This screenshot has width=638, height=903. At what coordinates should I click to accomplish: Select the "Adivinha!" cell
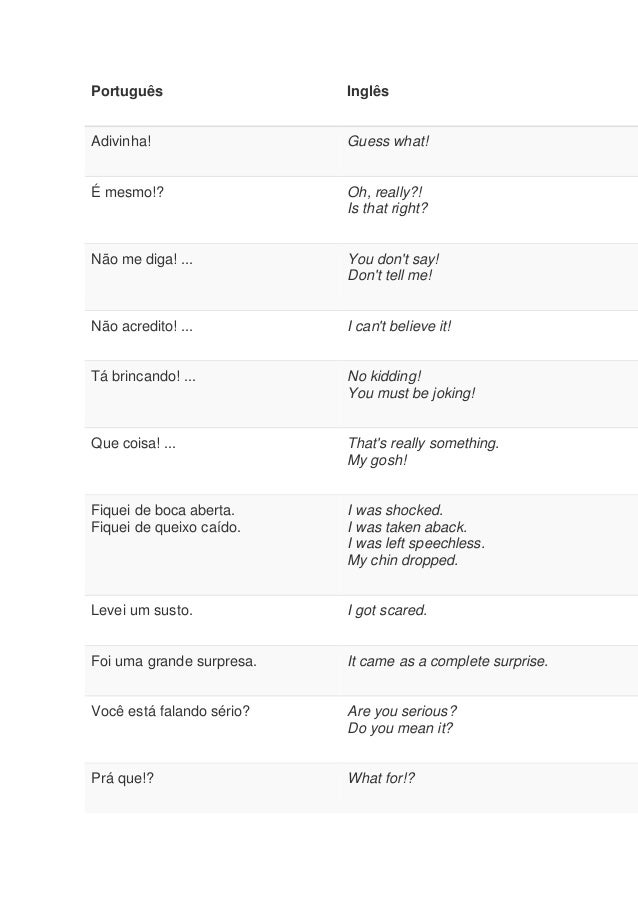[123, 141]
